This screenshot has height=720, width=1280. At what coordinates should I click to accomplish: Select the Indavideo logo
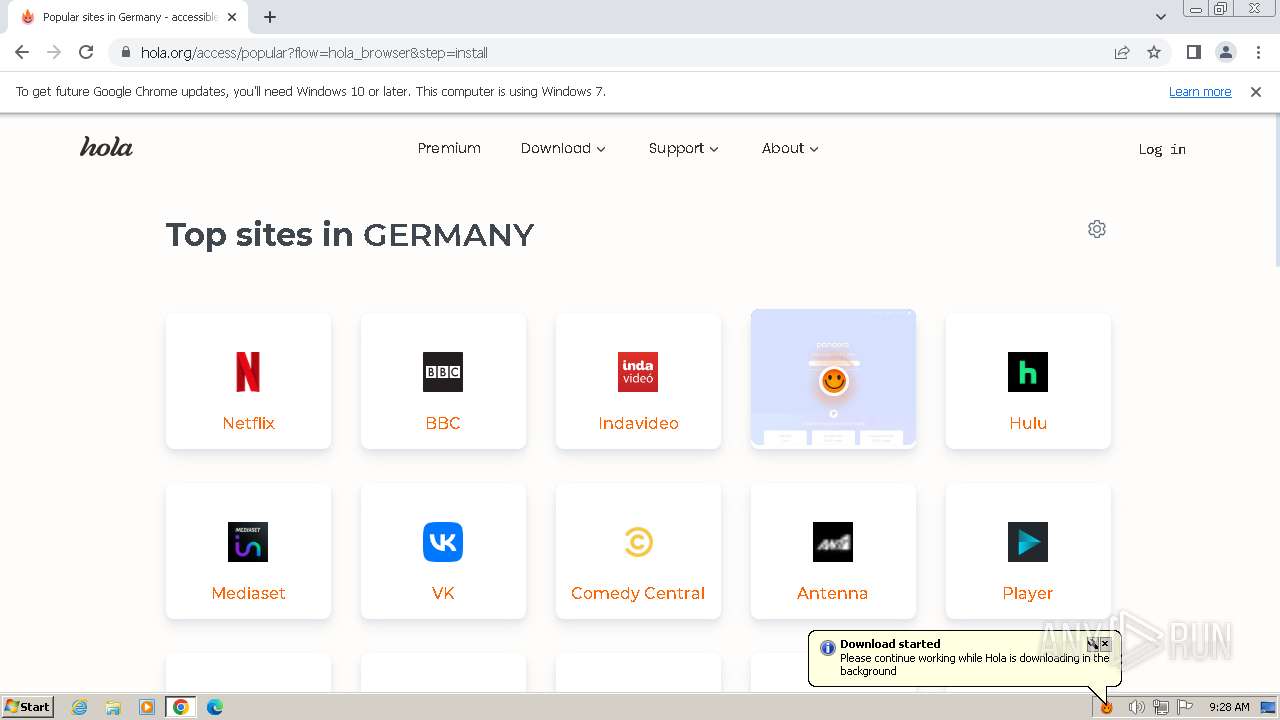coord(638,372)
